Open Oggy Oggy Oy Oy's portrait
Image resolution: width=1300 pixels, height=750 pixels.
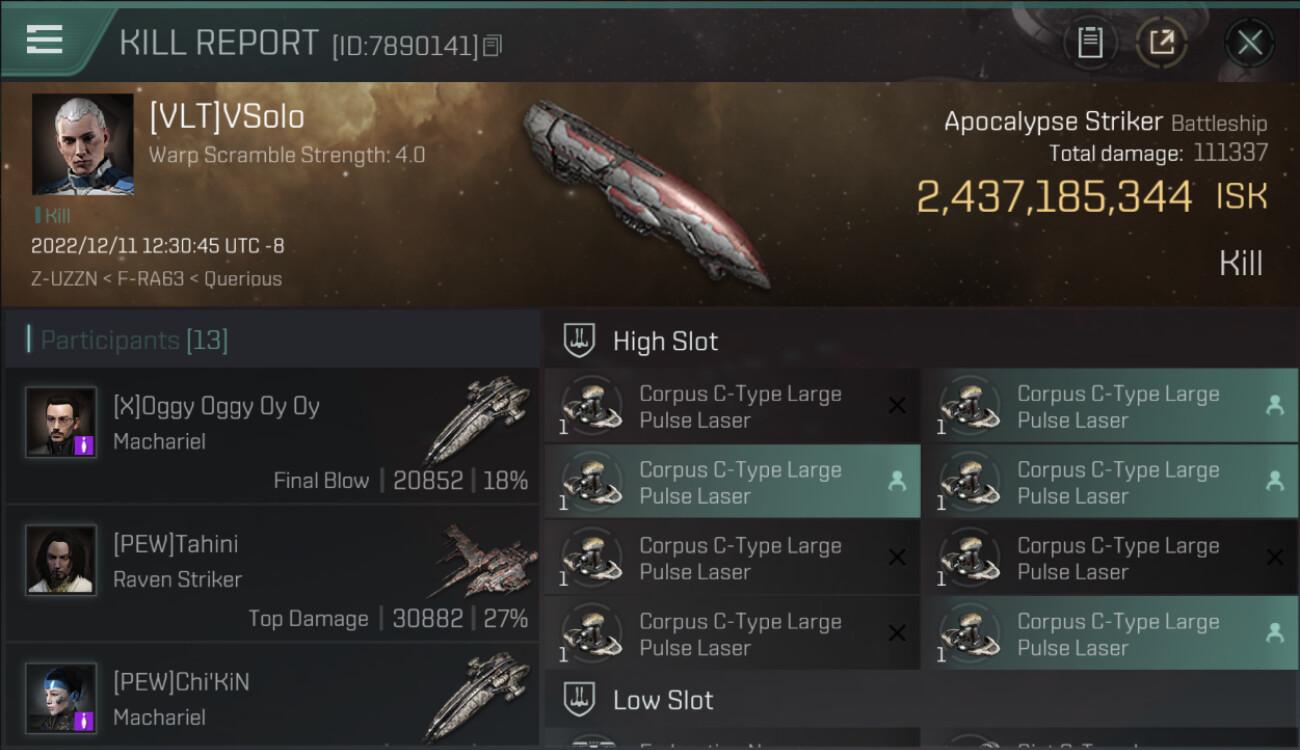61,422
